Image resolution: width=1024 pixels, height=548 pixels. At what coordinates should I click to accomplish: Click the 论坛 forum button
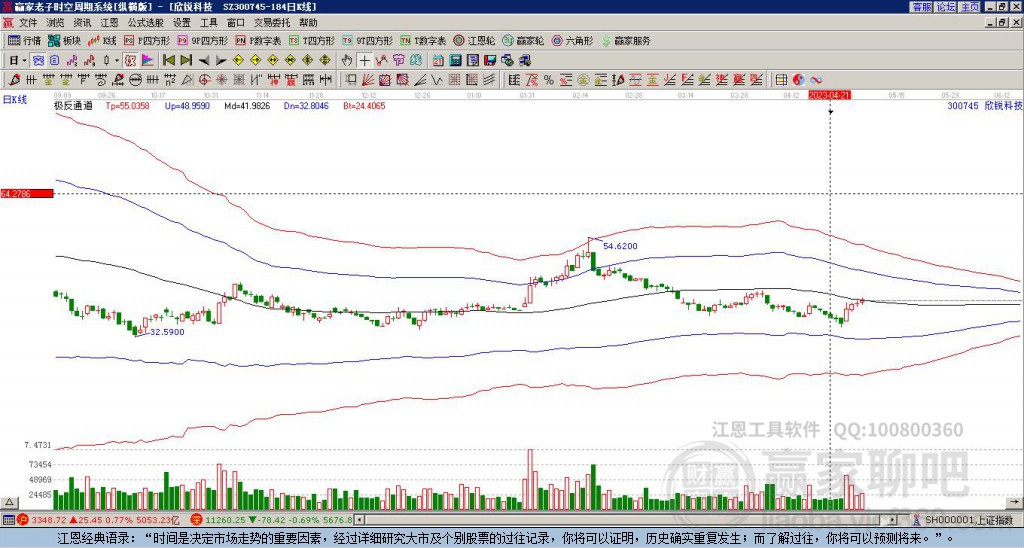coord(946,7)
